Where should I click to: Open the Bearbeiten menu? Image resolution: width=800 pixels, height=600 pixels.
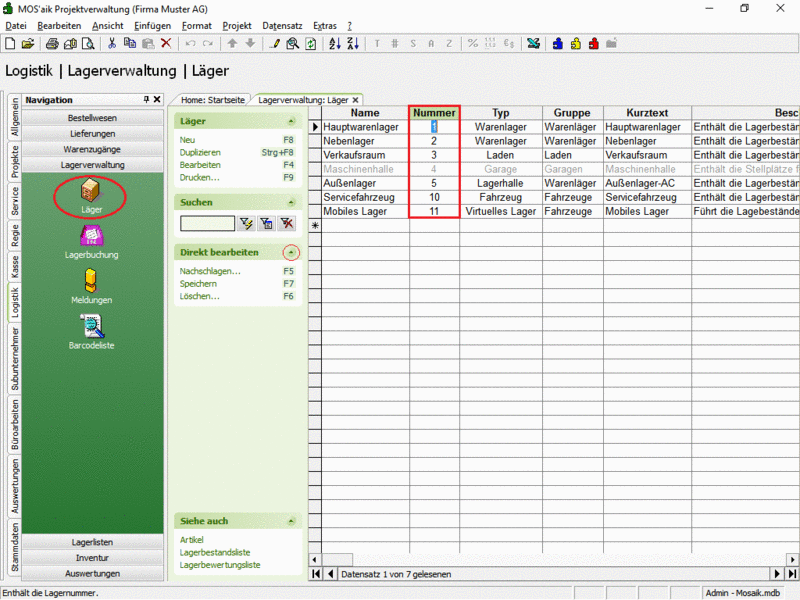(59, 26)
